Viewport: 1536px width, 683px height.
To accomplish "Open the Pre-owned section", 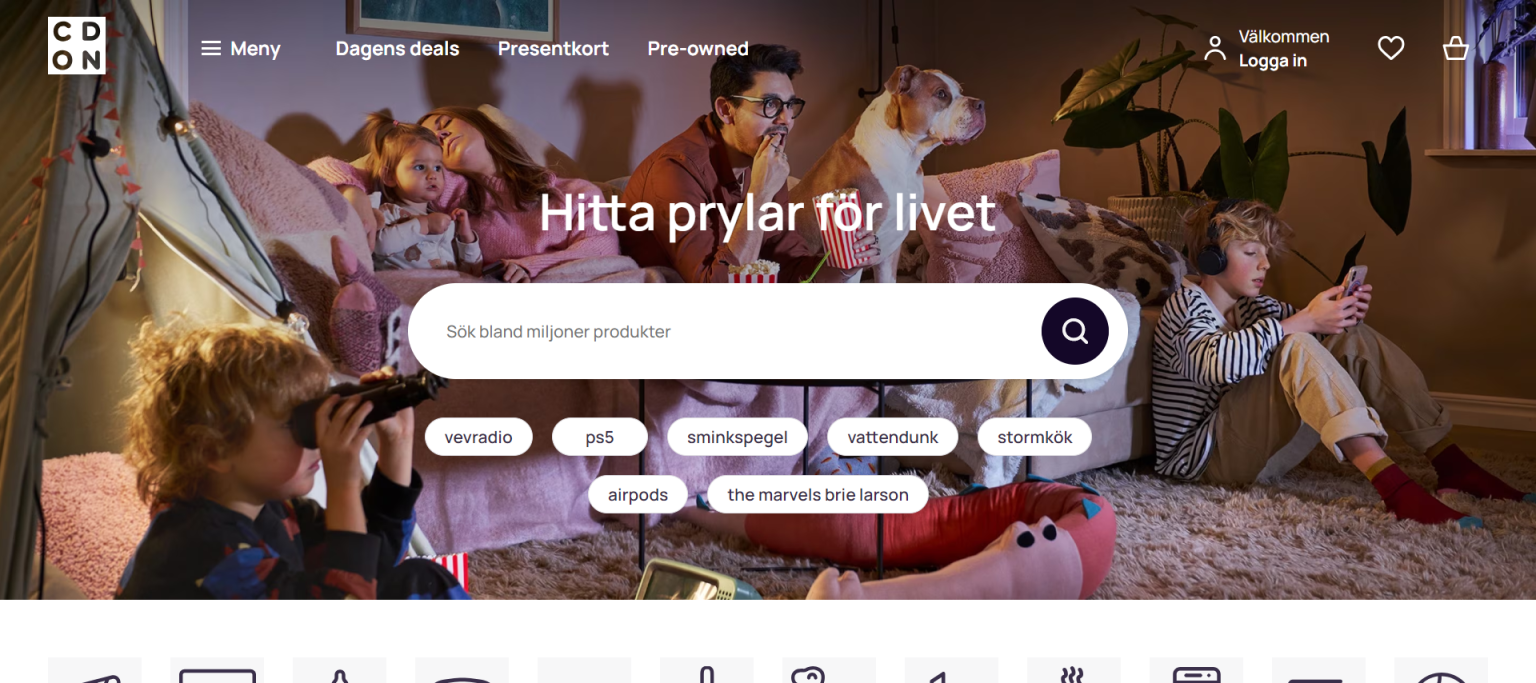I will click(698, 48).
